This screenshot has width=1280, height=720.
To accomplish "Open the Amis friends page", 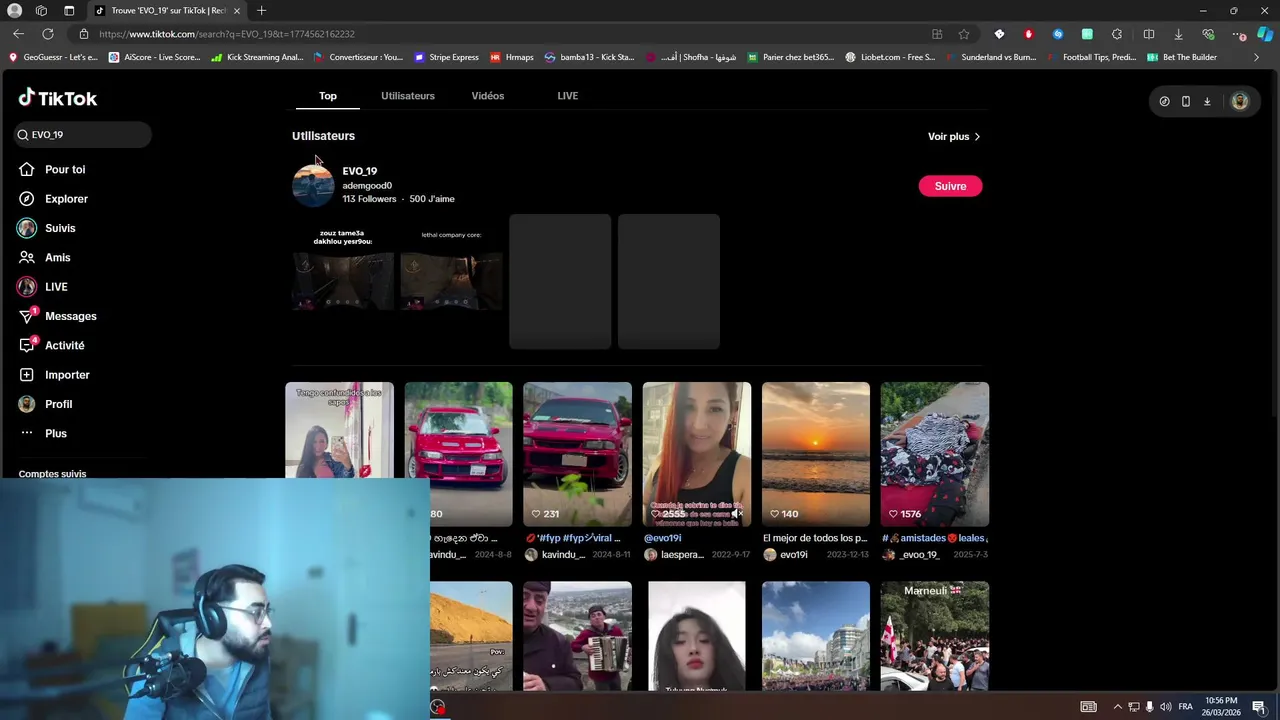I will [45, 257].
